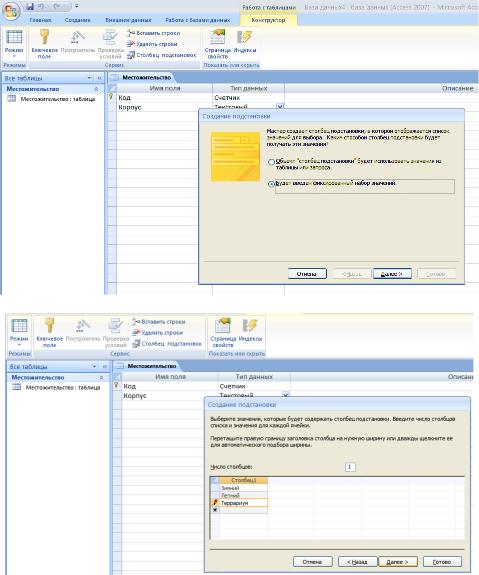Choose the table or query values radio option

[x=271, y=162]
